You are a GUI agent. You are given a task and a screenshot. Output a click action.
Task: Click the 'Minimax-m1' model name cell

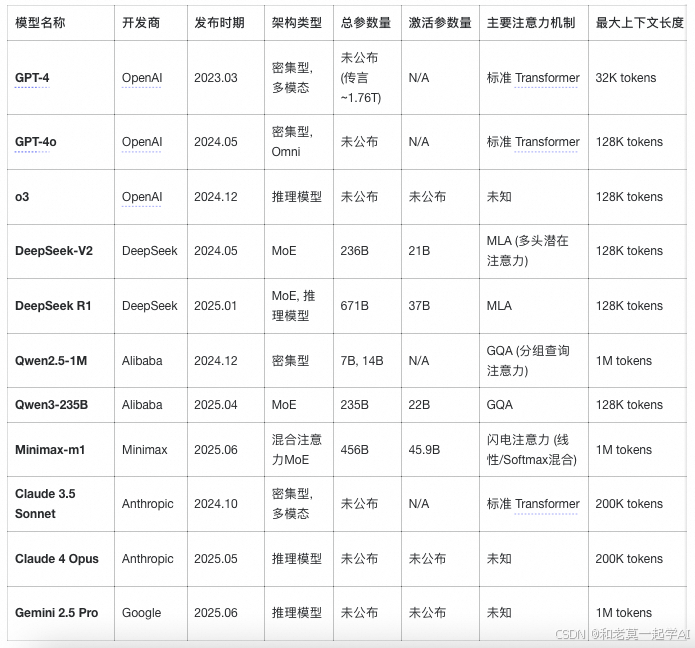click(x=61, y=450)
